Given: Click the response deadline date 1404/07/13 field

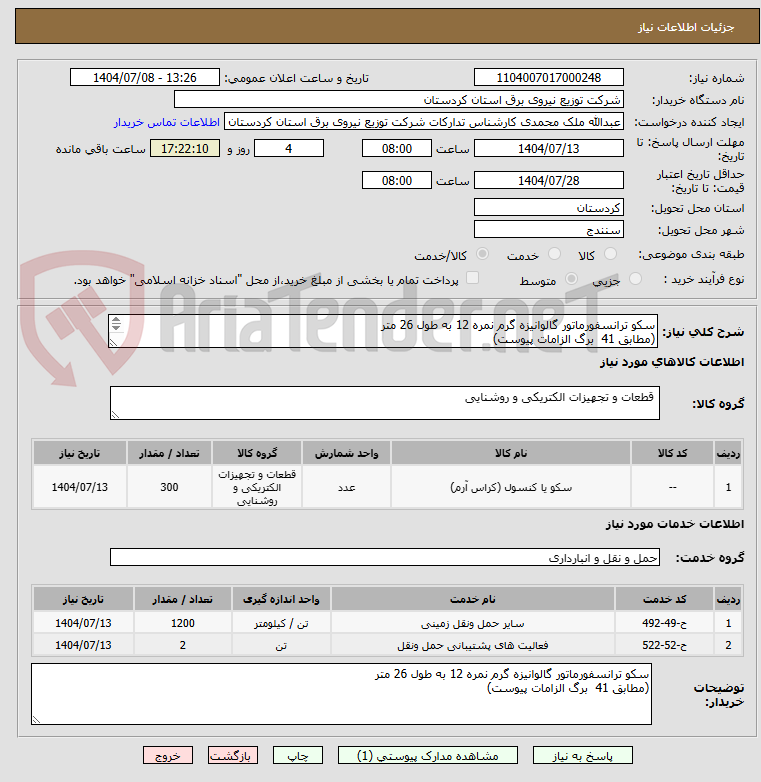Looking at the screenshot, I should pyautogui.click(x=549, y=149).
